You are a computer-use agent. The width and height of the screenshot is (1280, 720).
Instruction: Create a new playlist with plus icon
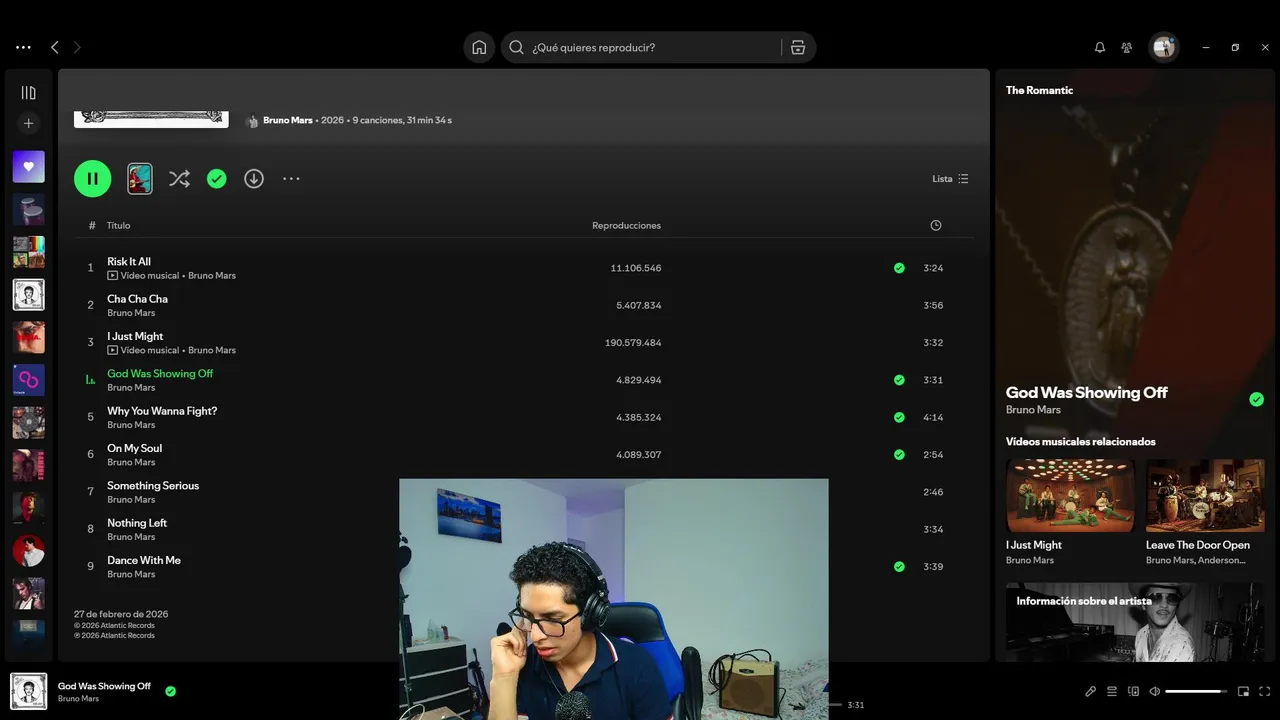(29, 123)
